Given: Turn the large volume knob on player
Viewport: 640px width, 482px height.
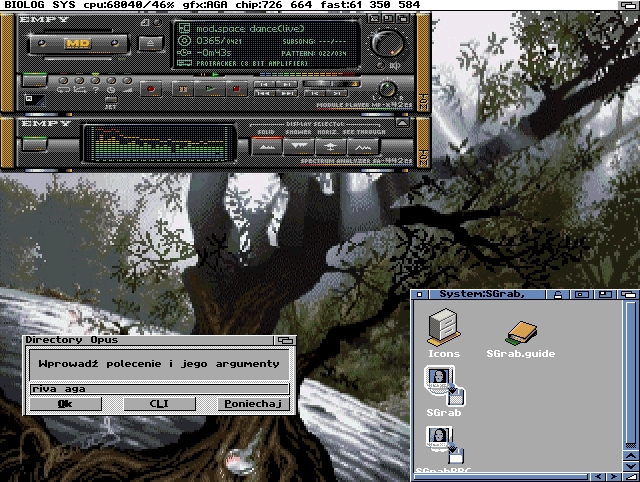Looking at the screenshot, I should [x=387, y=43].
